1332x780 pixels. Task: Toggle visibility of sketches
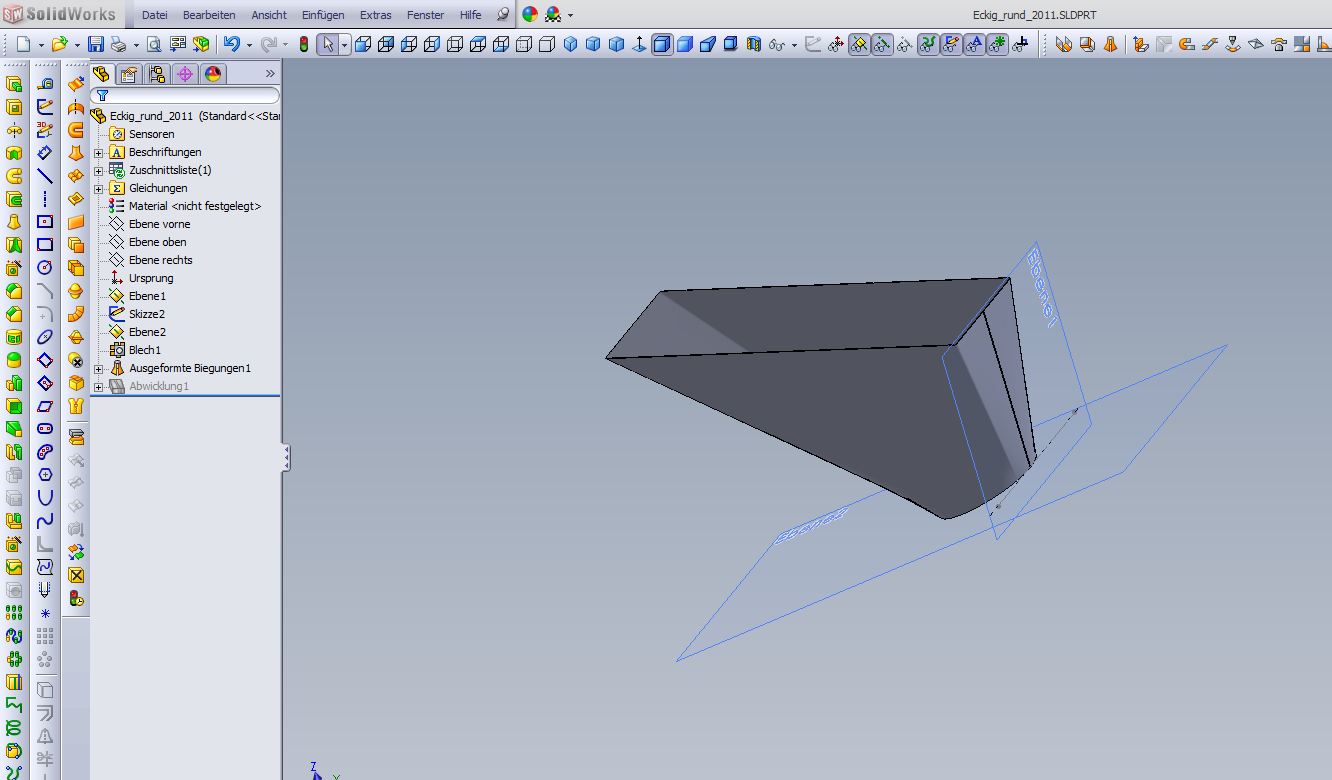pos(951,44)
